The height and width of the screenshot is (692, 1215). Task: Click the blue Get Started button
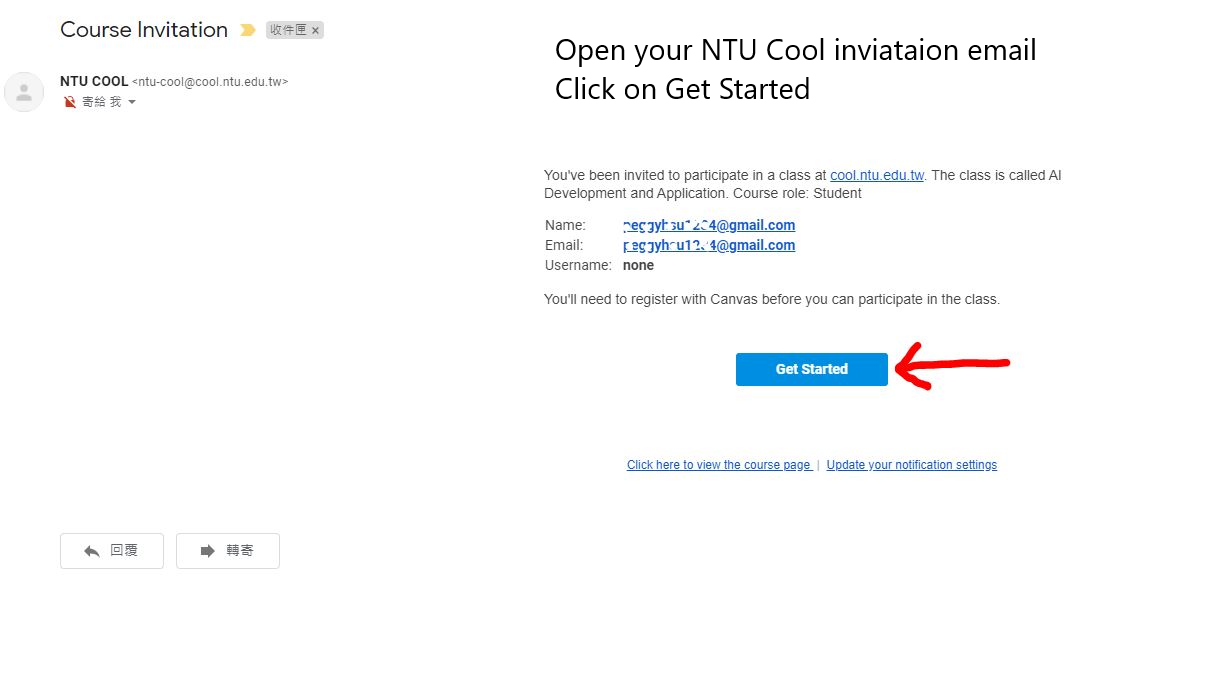(812, 369)
